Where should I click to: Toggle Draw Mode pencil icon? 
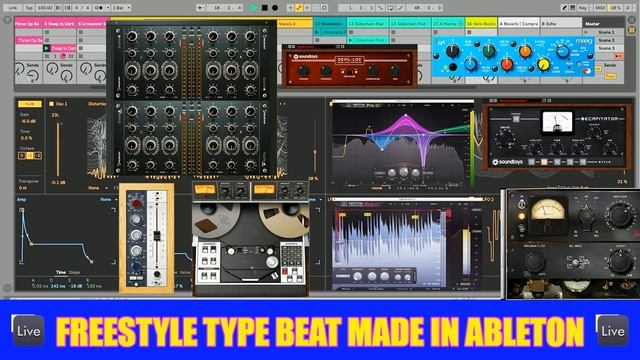tap(564, 8)
